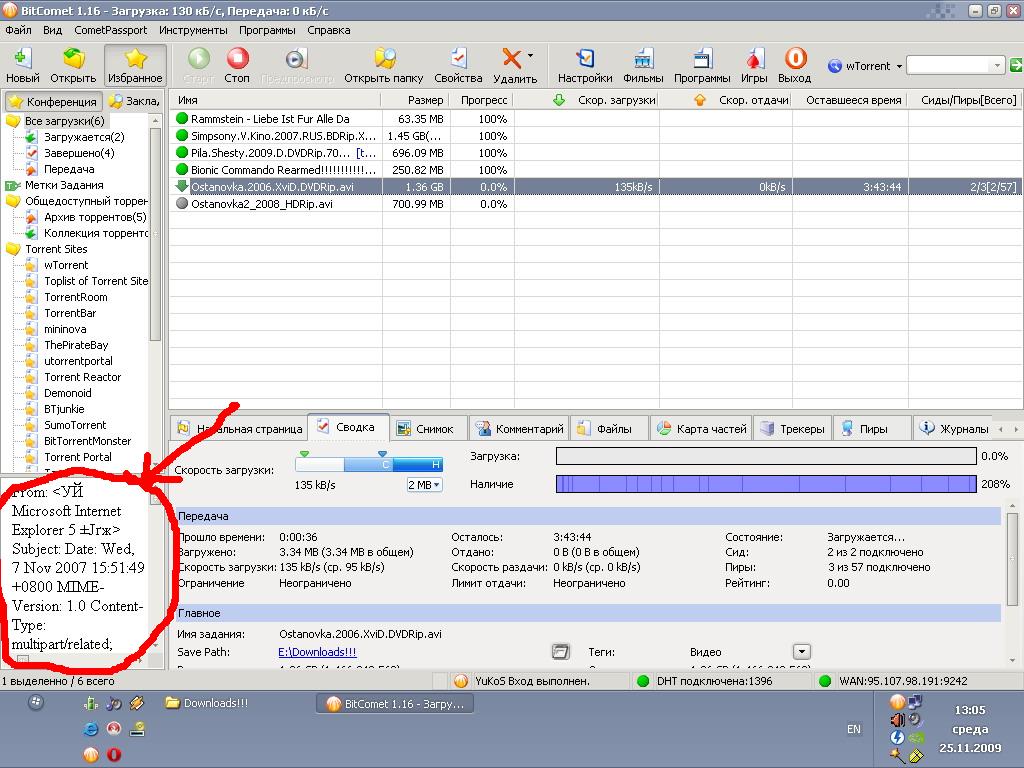Open the Программы menu in menu bar
The height and width of the screenshot is (768, 1024).
pyautogui.click(x=267, y=30)
